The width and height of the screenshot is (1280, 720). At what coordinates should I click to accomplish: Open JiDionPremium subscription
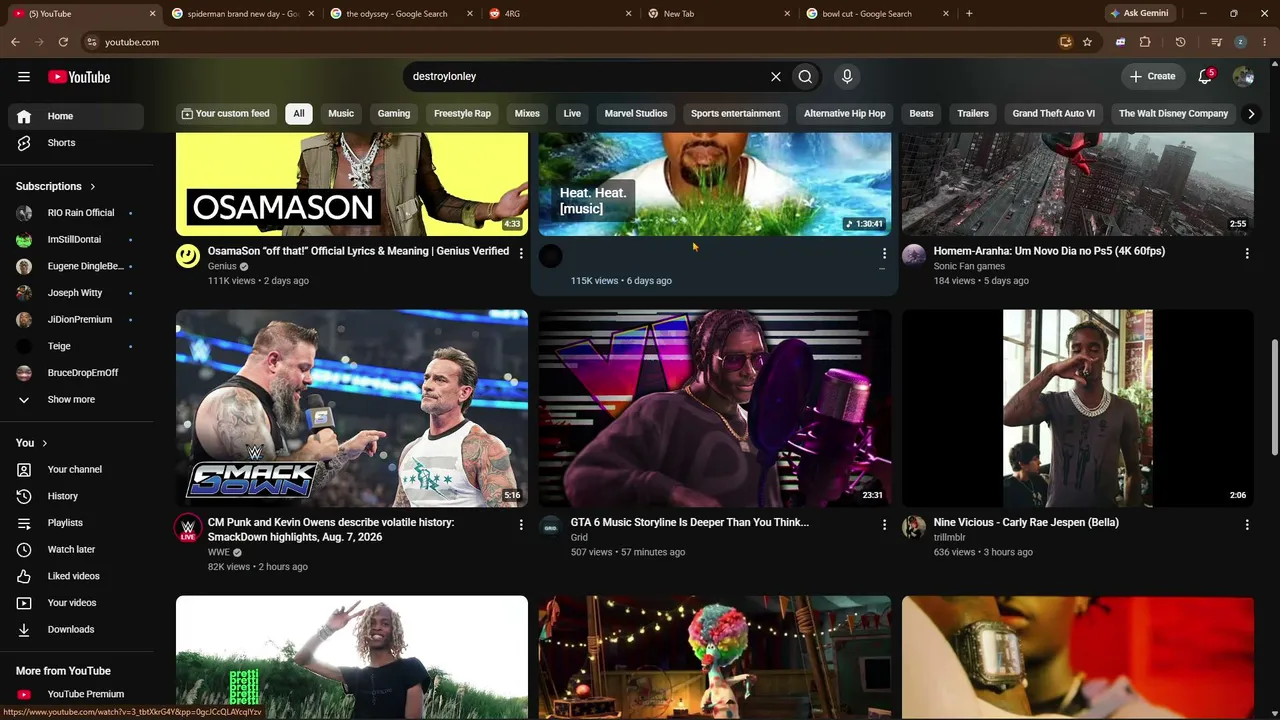[76, 320]
